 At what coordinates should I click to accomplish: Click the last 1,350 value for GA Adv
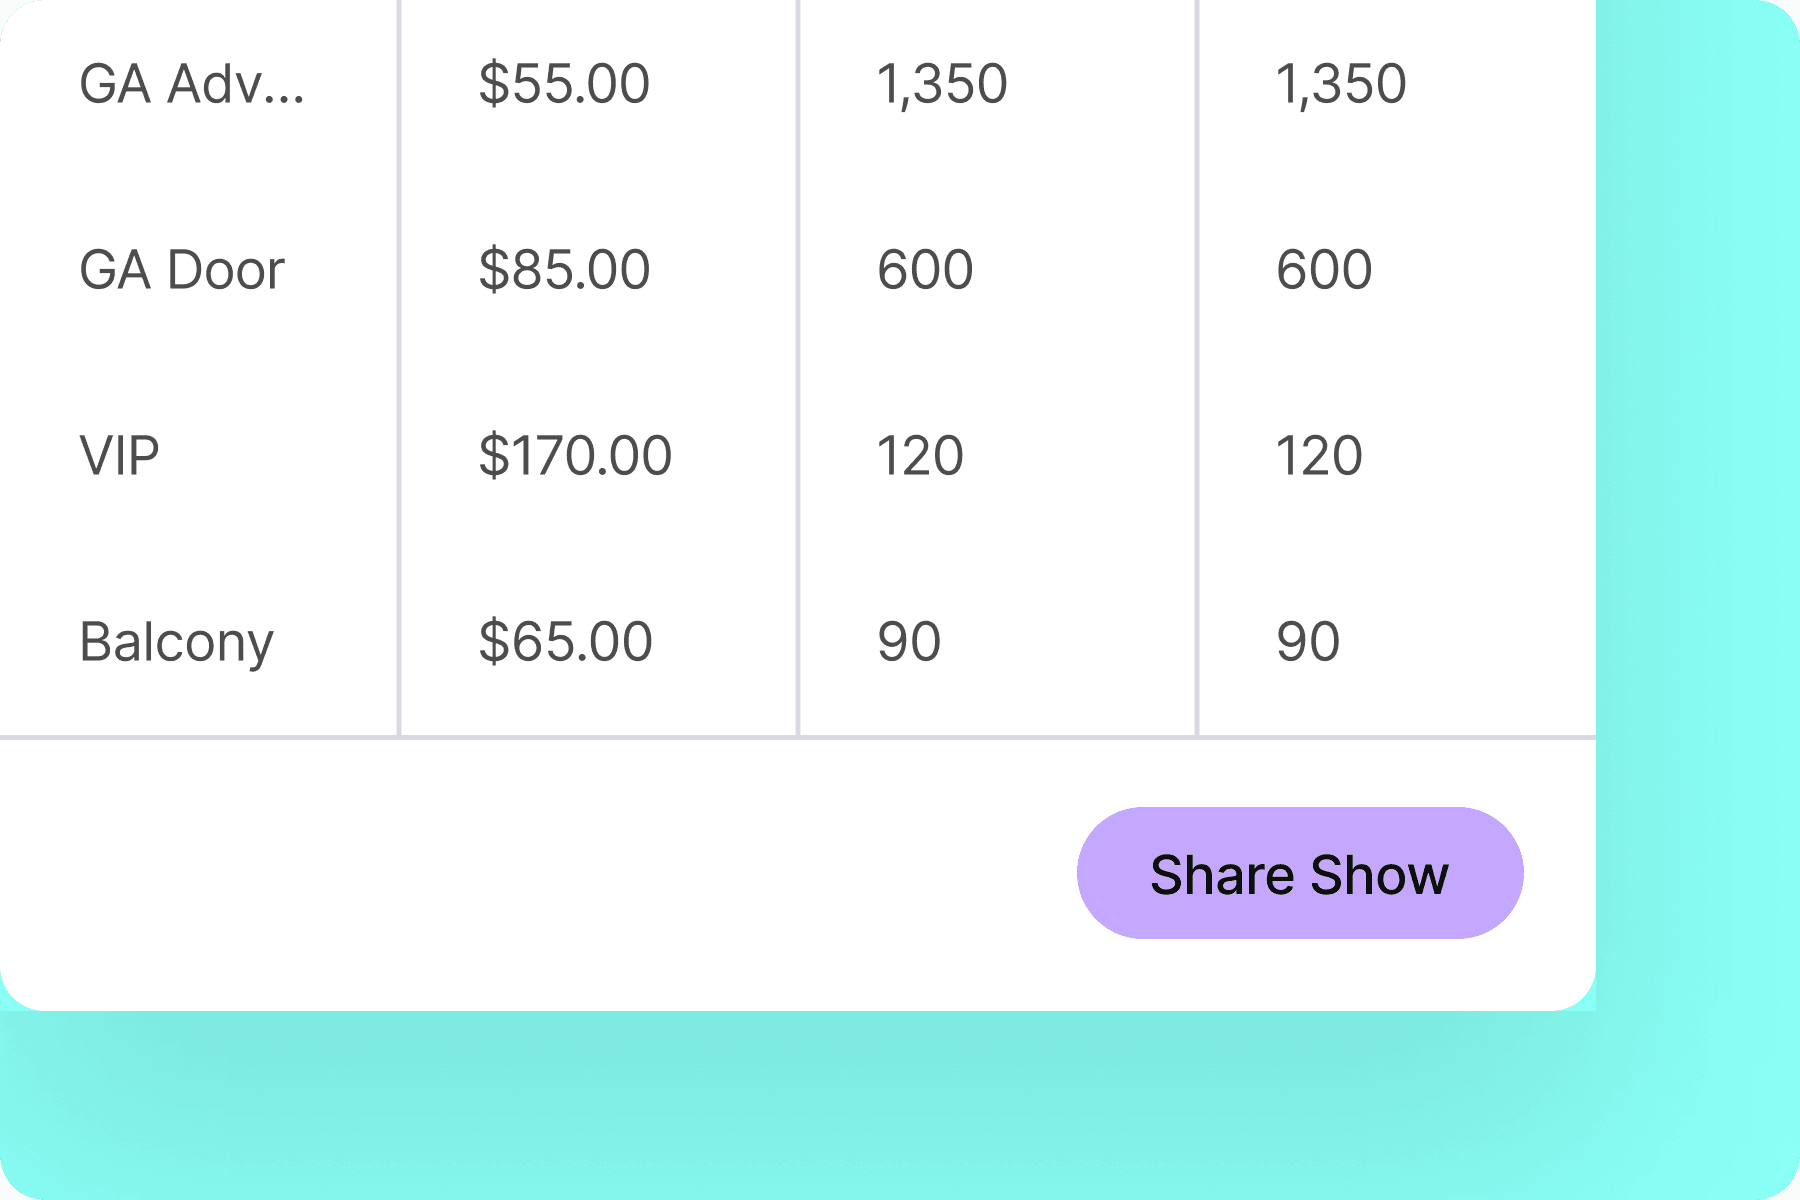coord(1340,84)
